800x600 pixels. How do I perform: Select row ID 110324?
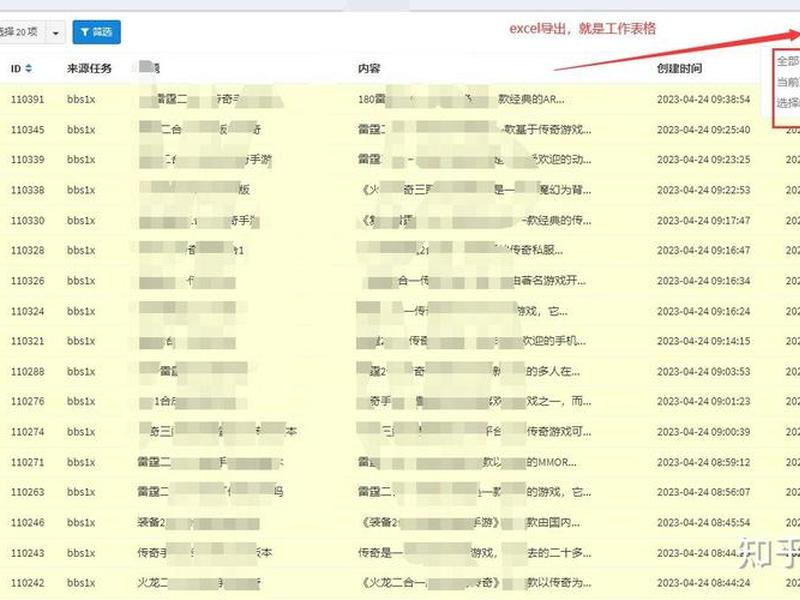pos(28,311)
